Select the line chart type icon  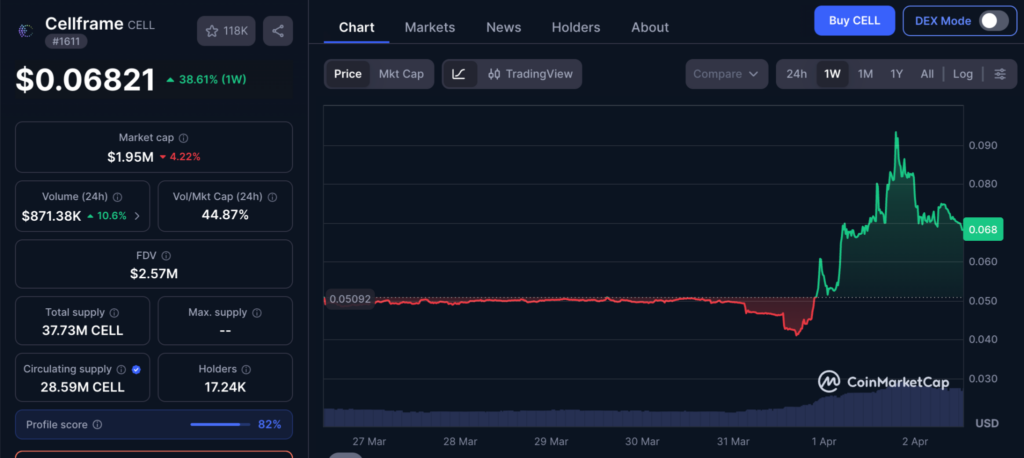tap(459, 74)
